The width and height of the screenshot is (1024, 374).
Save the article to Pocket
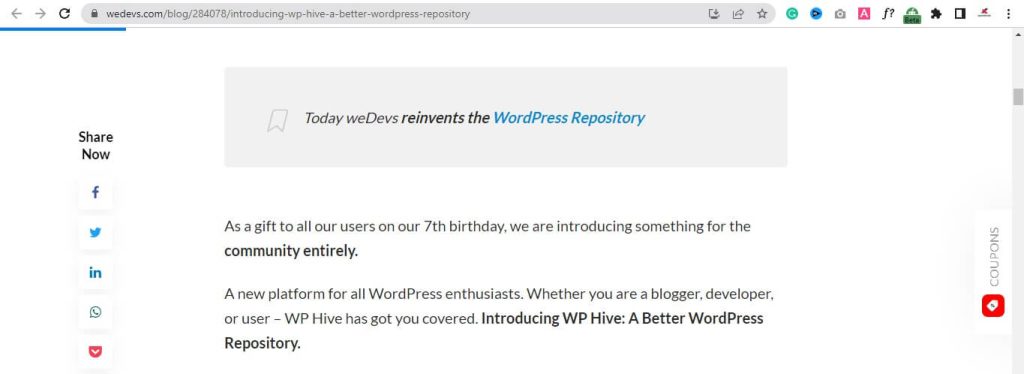click(95, 352)
